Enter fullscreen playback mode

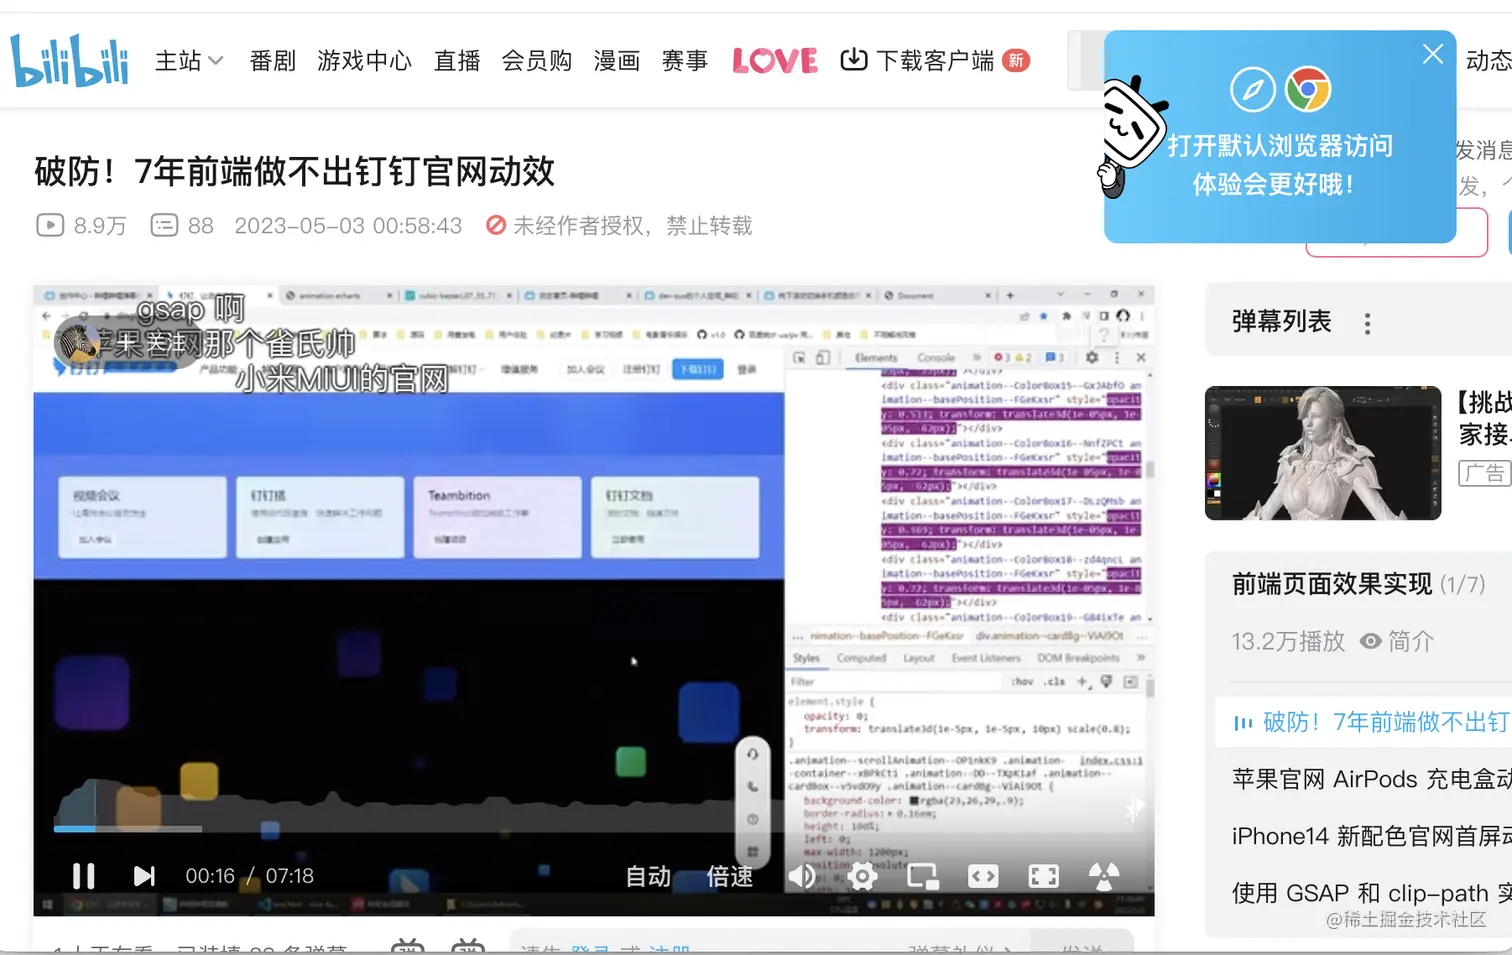[x=1043, y=875]
